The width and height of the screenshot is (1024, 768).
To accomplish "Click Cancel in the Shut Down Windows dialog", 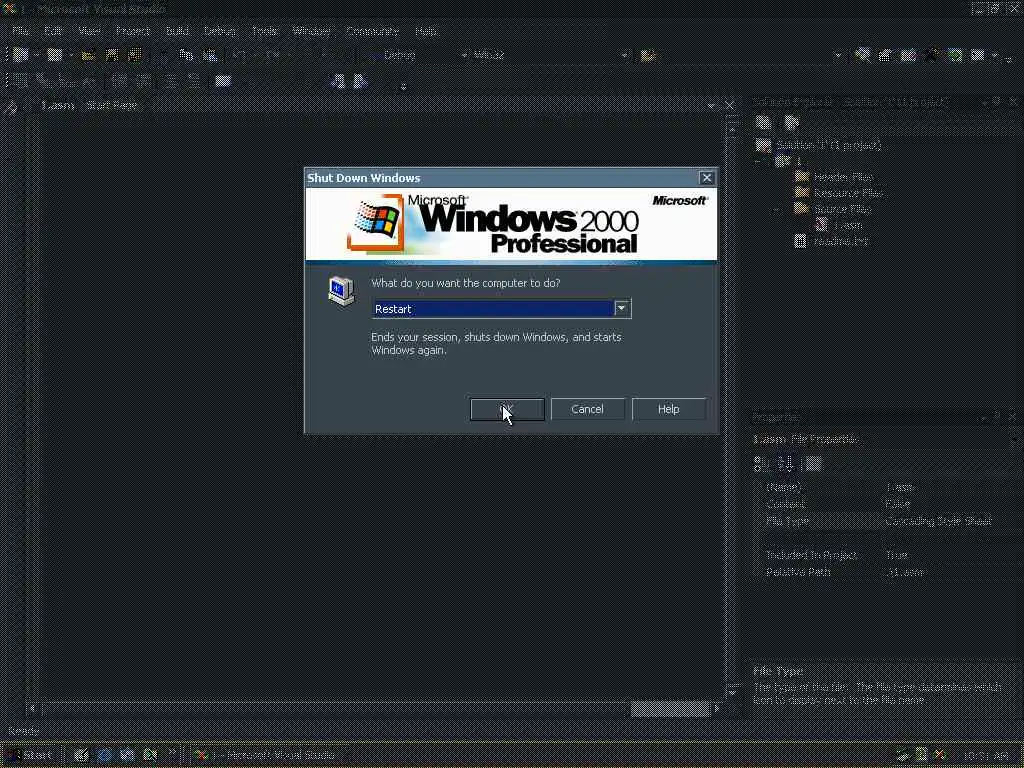I will pos(587,409).
